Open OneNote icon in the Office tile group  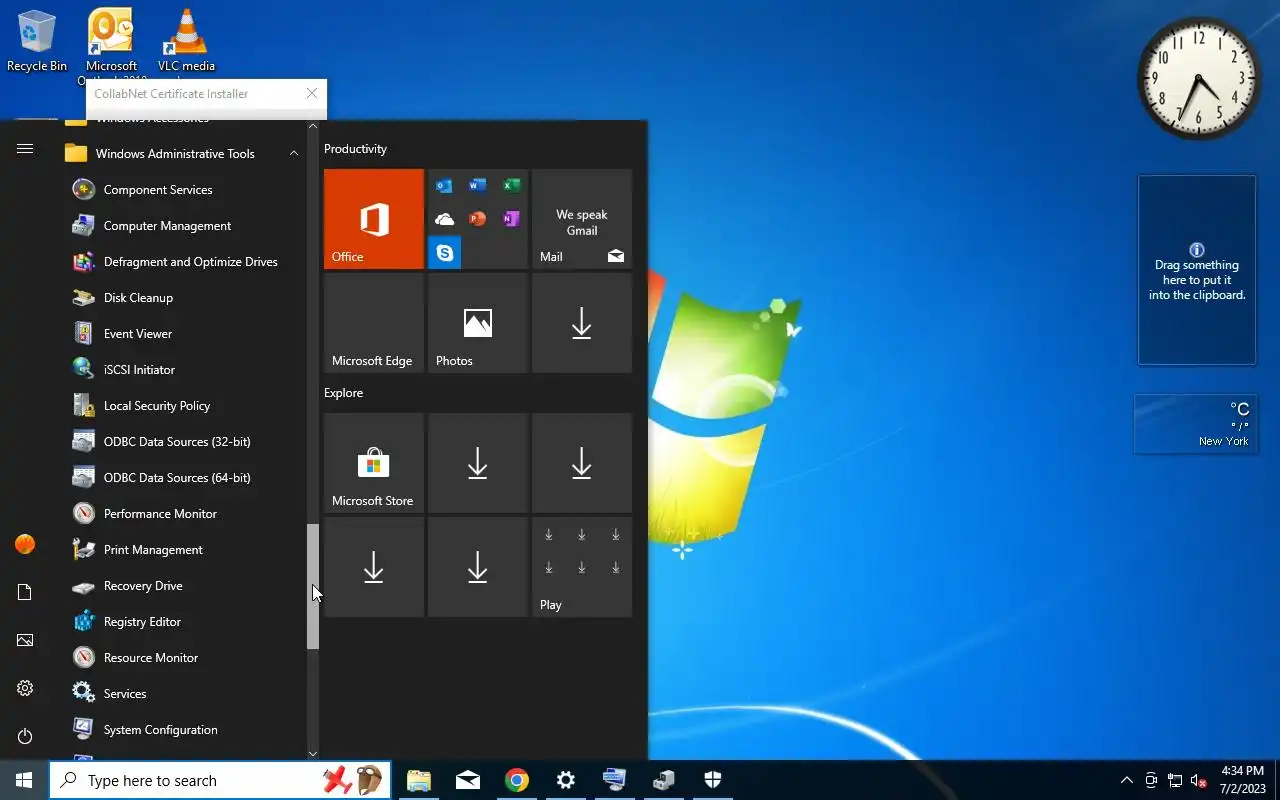511,219
